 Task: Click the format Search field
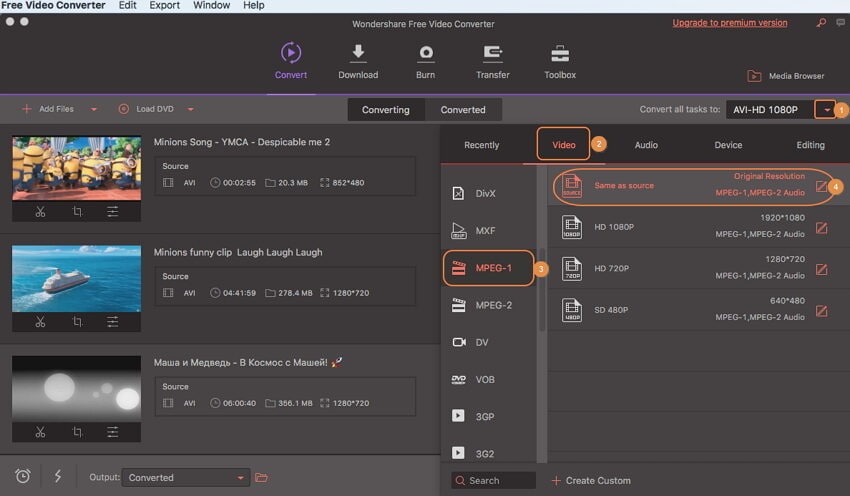(x=493, y=480)
